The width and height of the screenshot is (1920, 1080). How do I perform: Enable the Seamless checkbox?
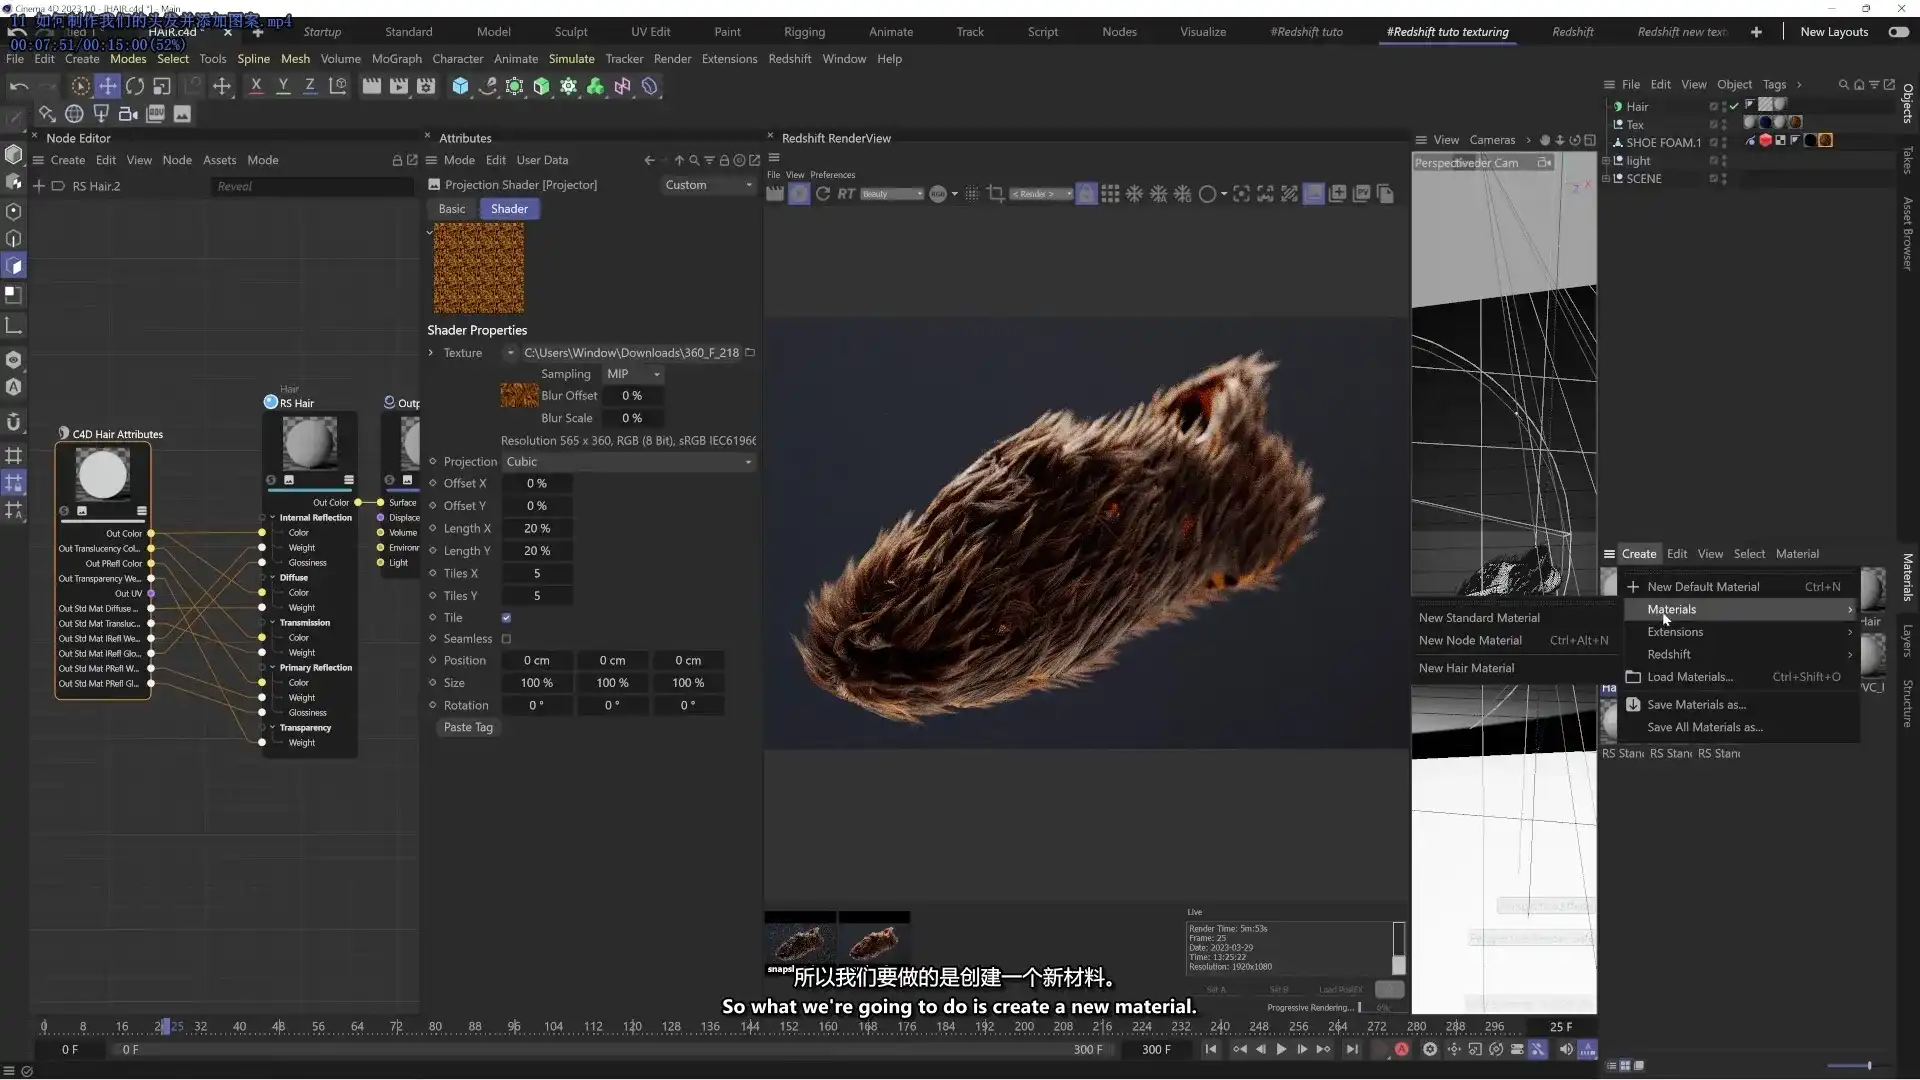[506, 639]
